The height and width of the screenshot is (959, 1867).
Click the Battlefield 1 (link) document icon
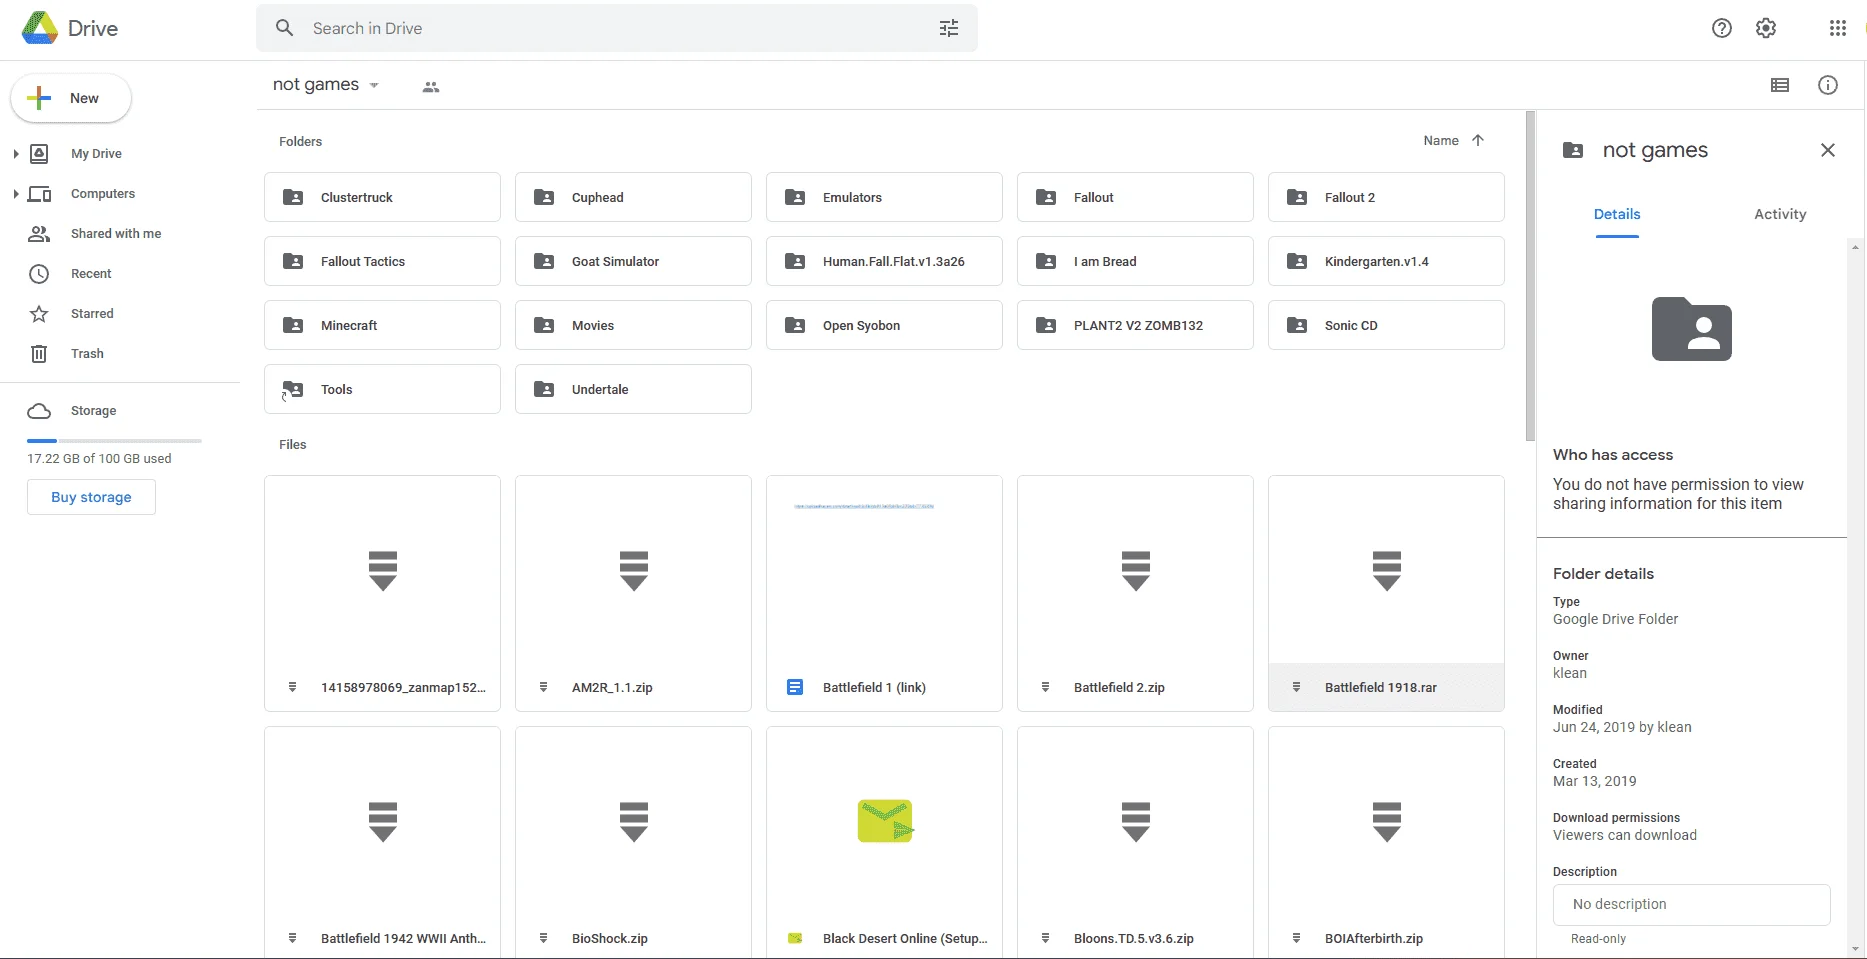point(795,687)
